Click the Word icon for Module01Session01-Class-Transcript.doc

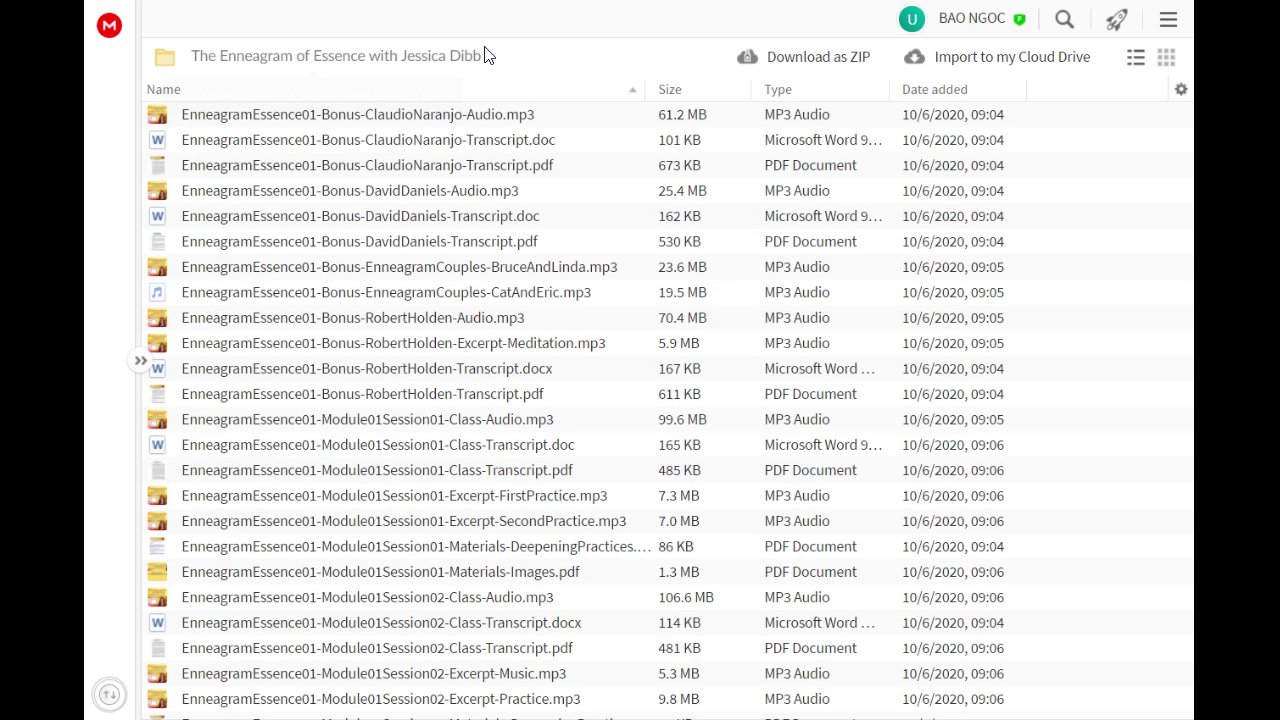157,445
